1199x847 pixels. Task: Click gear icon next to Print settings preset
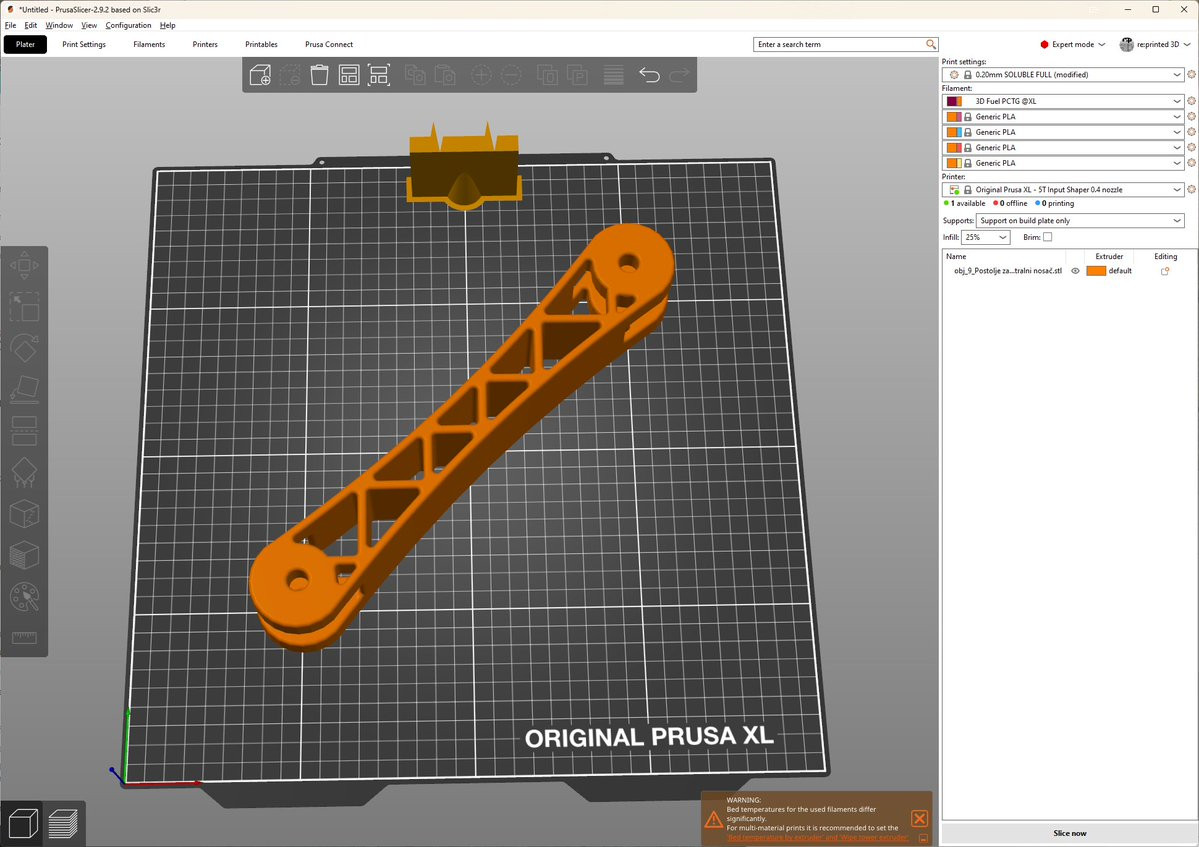click(1191, 74)
